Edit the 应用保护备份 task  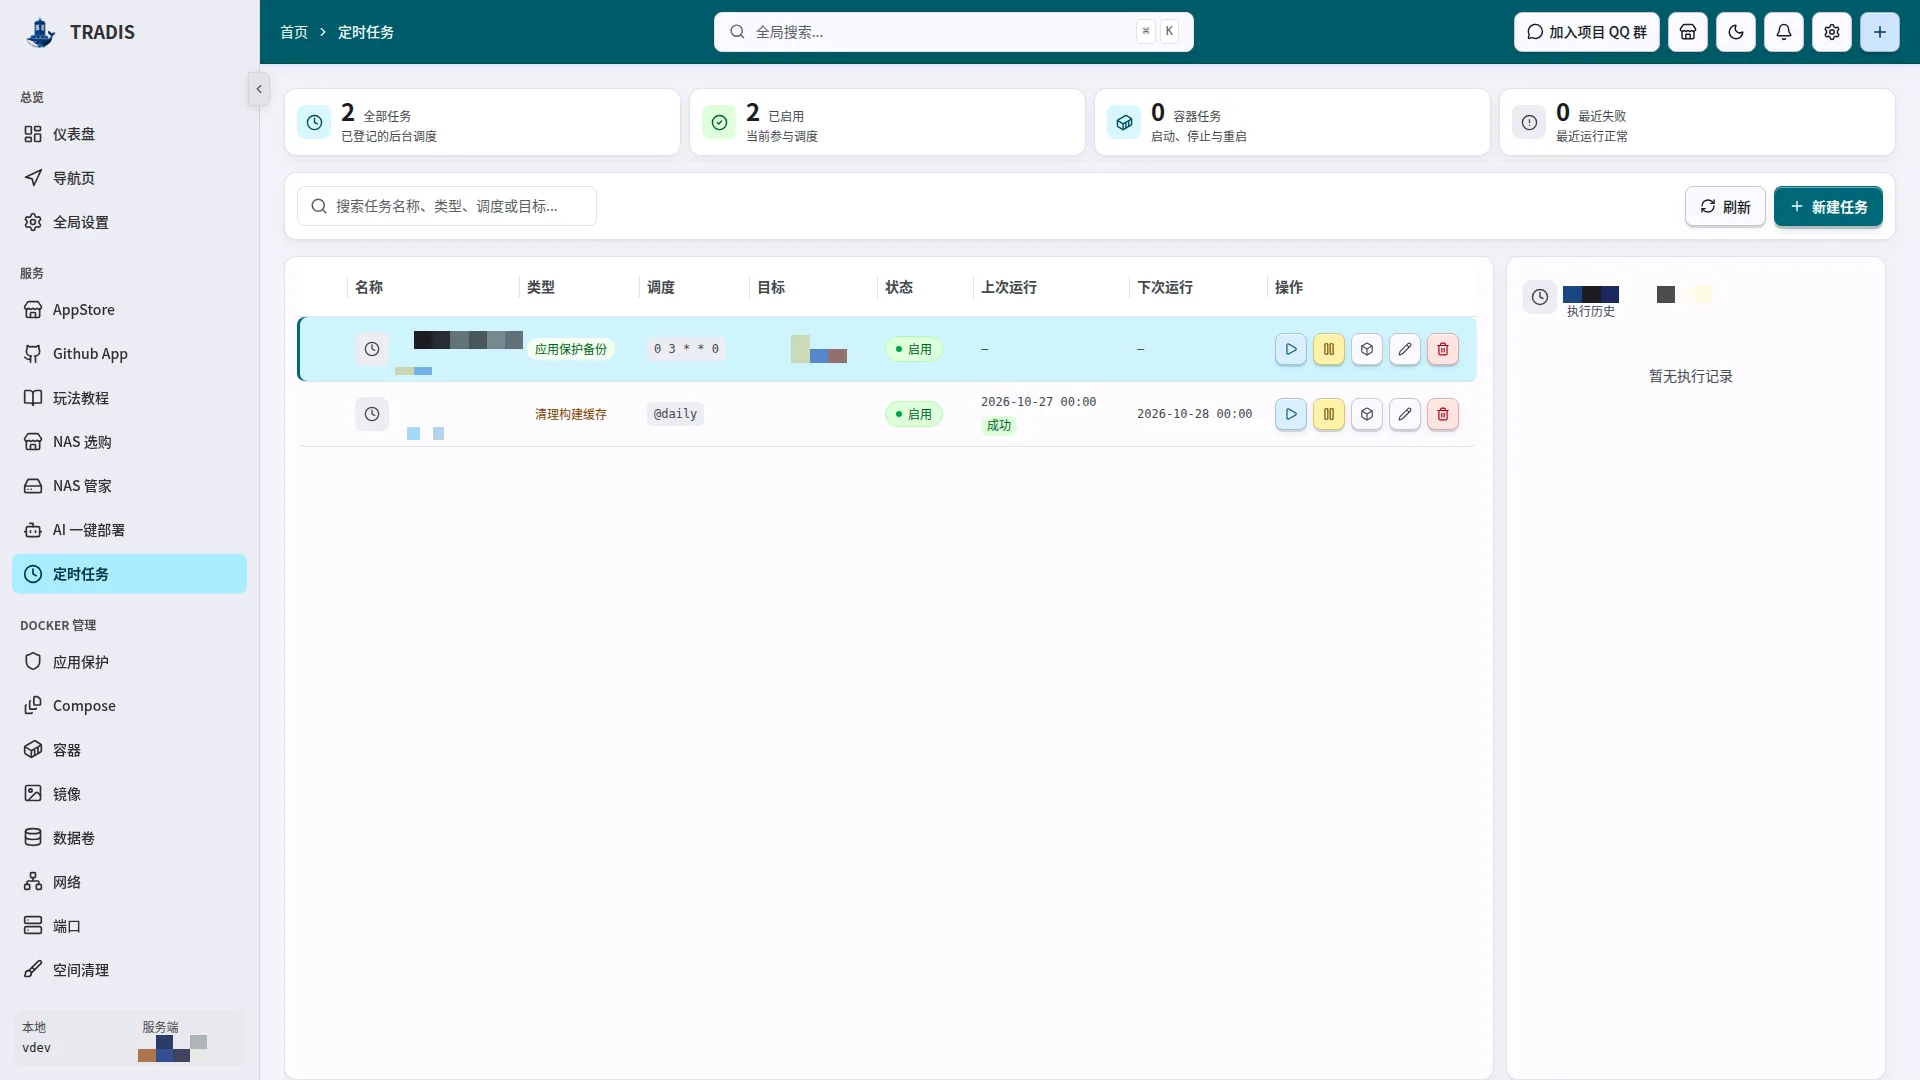coord(1405,349)
